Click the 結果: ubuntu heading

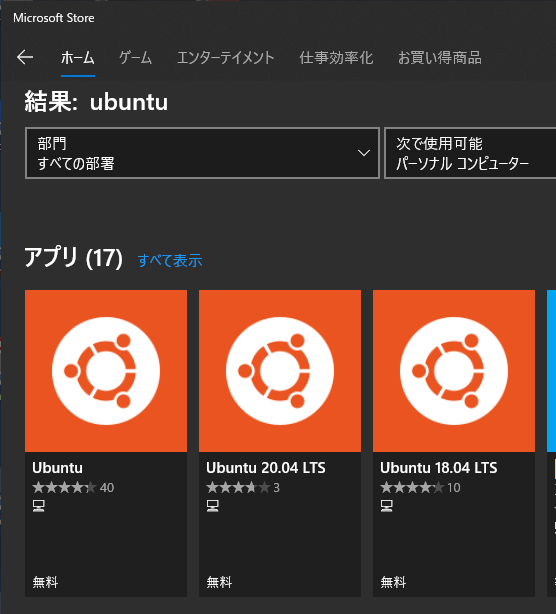point(96,102)
